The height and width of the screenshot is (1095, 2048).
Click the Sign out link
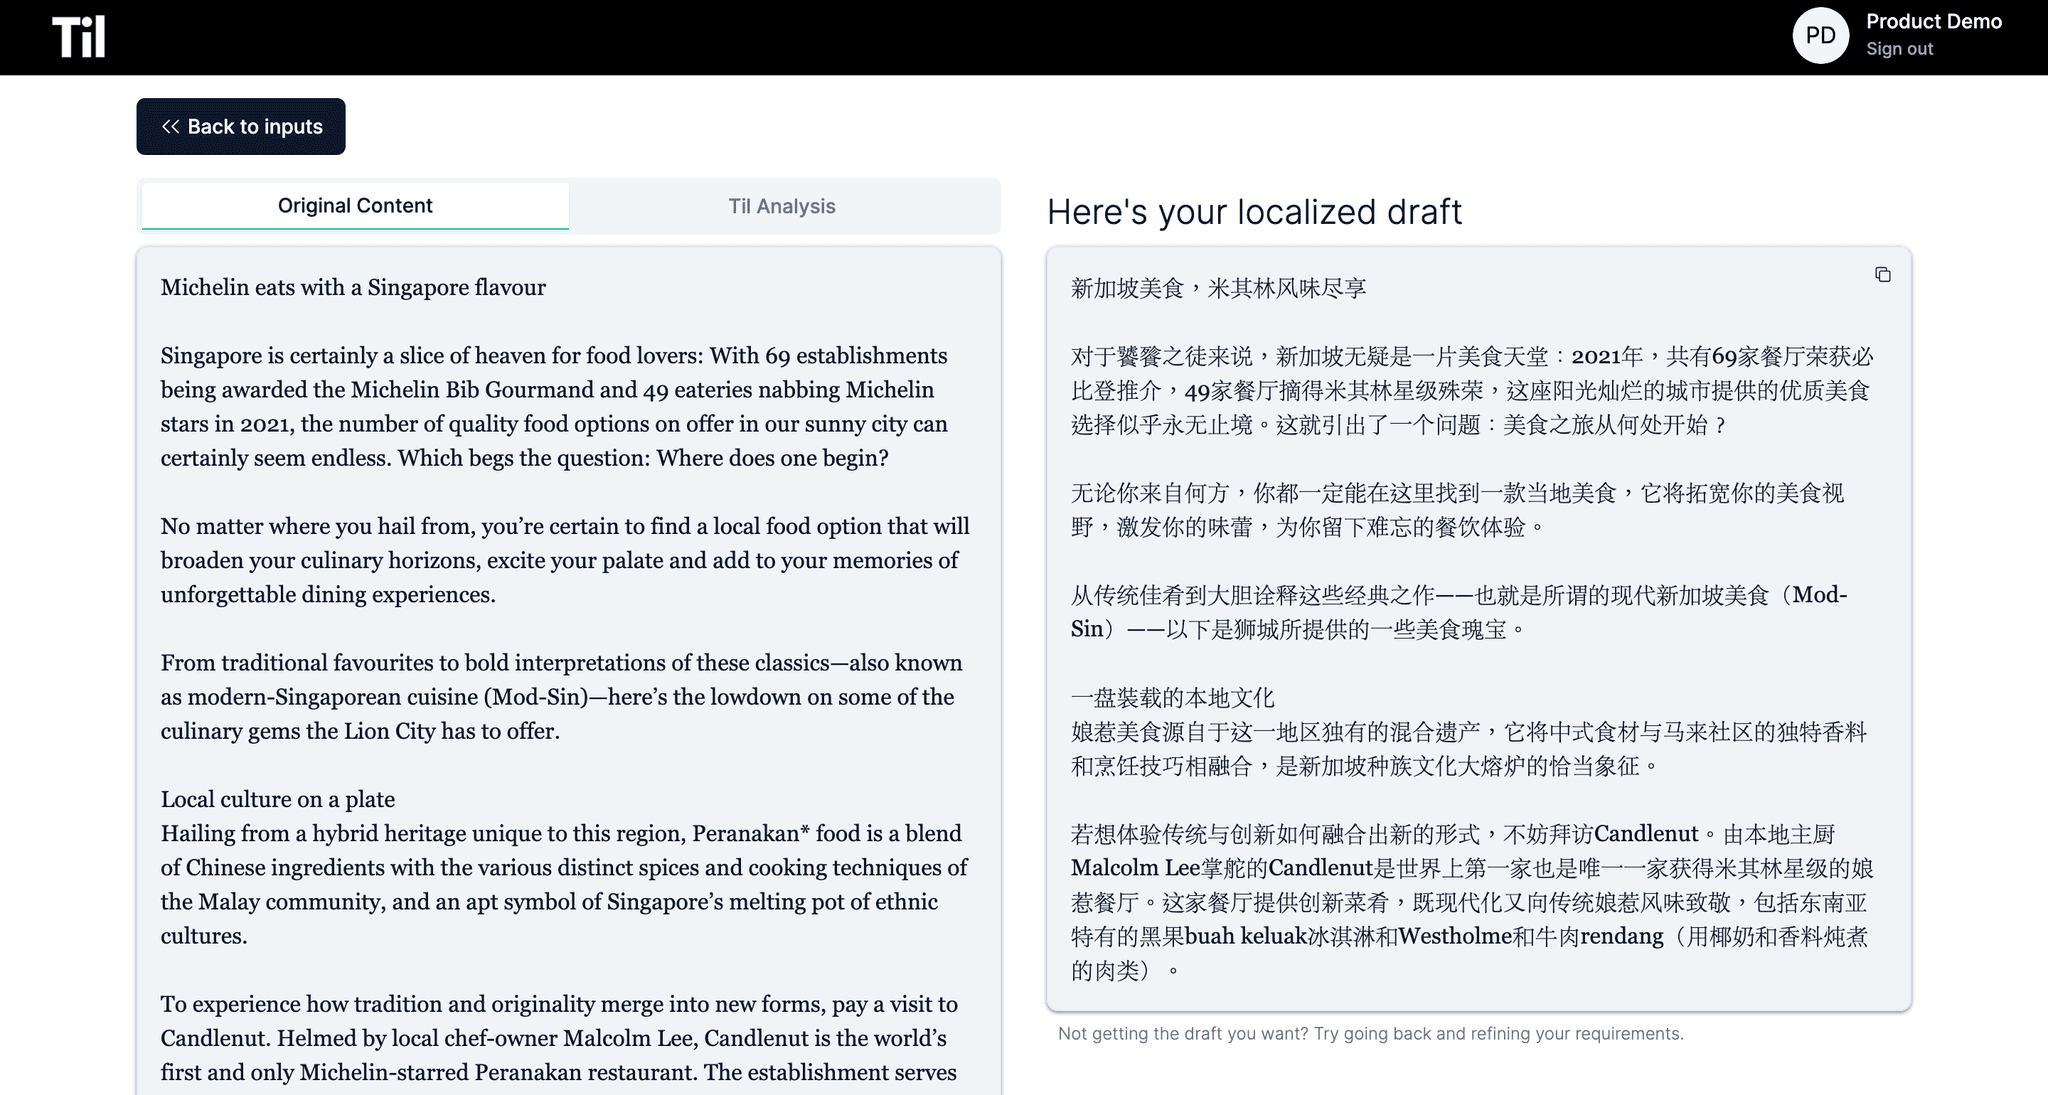[x=1899, y=49]
